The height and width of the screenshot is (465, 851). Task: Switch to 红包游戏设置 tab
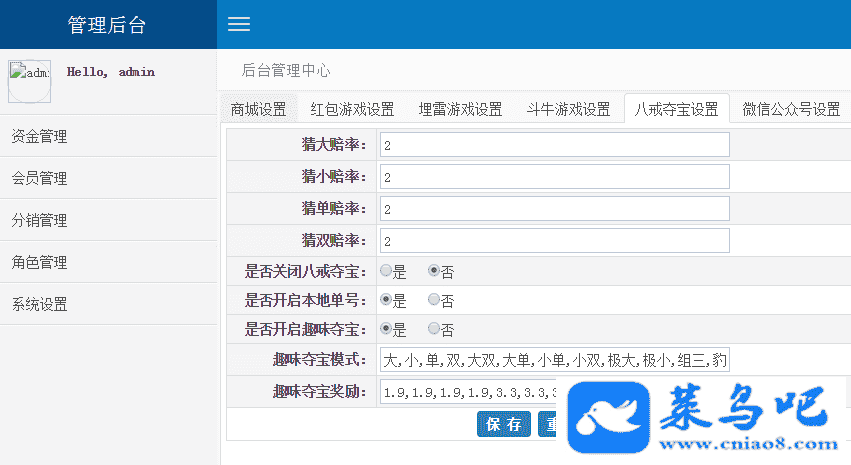tap(352, 109)
